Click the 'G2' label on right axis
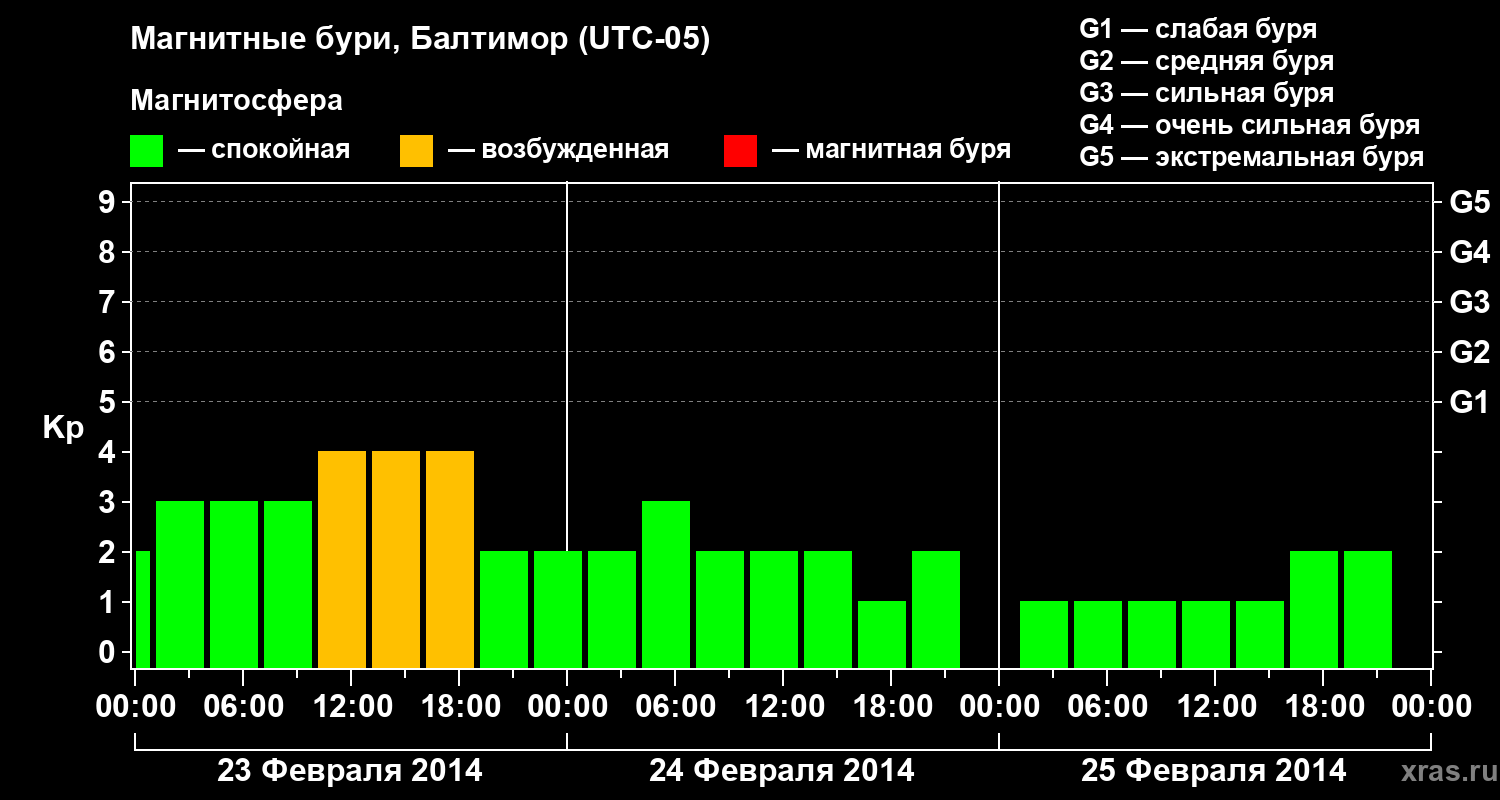The image size is (1500, 800). click(1470, 352)
